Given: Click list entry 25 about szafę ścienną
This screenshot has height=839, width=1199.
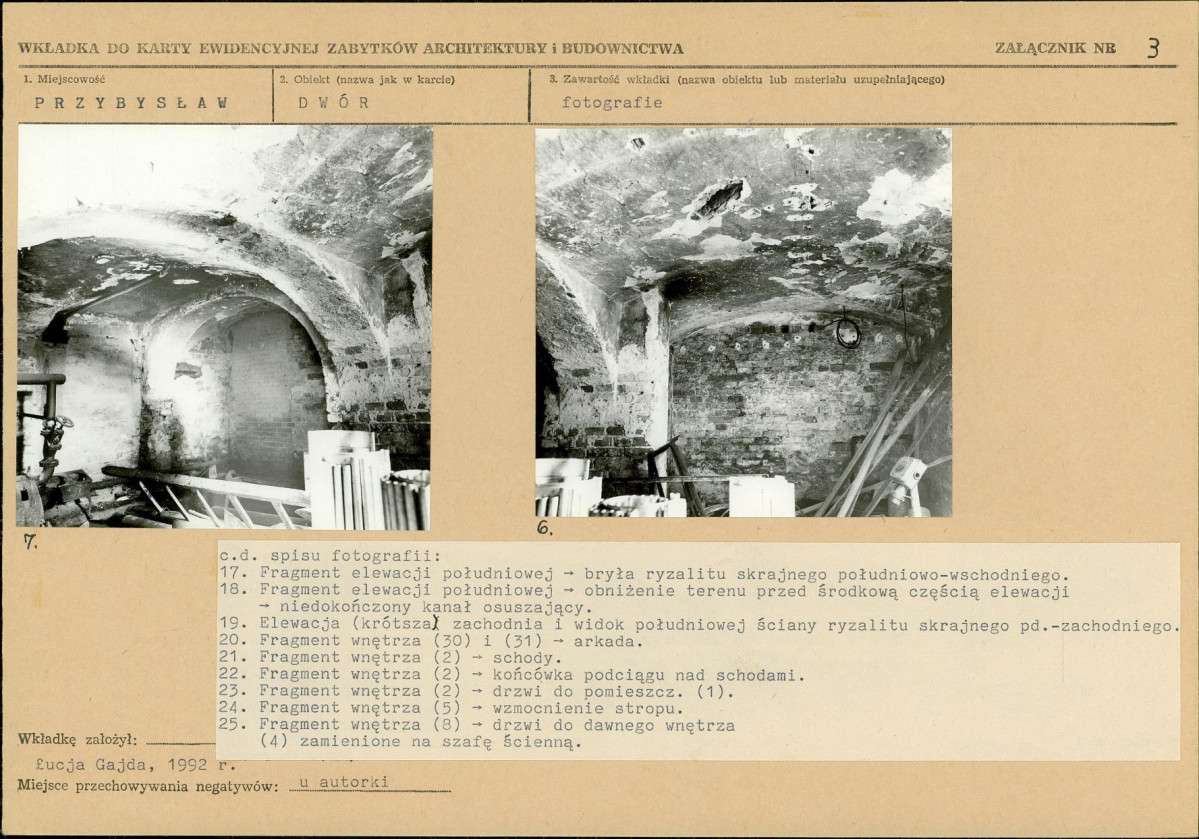Looking at the screenshot, I should pyautogui.click(x=477, y=733).
